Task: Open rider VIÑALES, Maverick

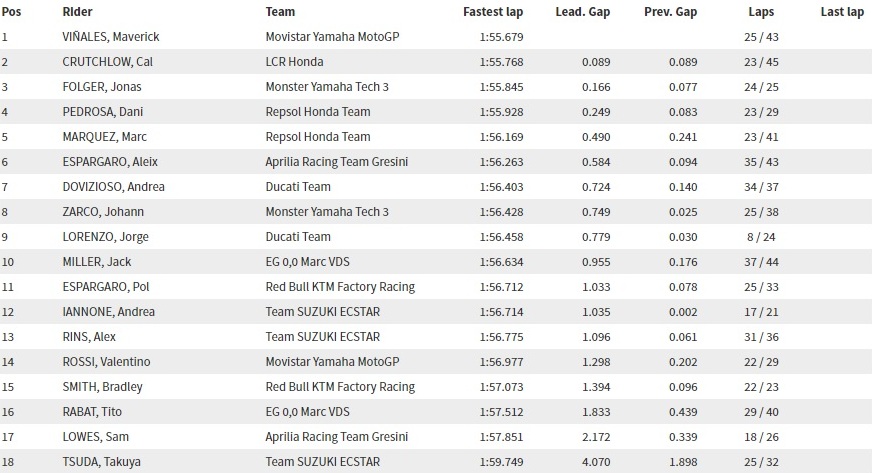Action: point(111,37)
